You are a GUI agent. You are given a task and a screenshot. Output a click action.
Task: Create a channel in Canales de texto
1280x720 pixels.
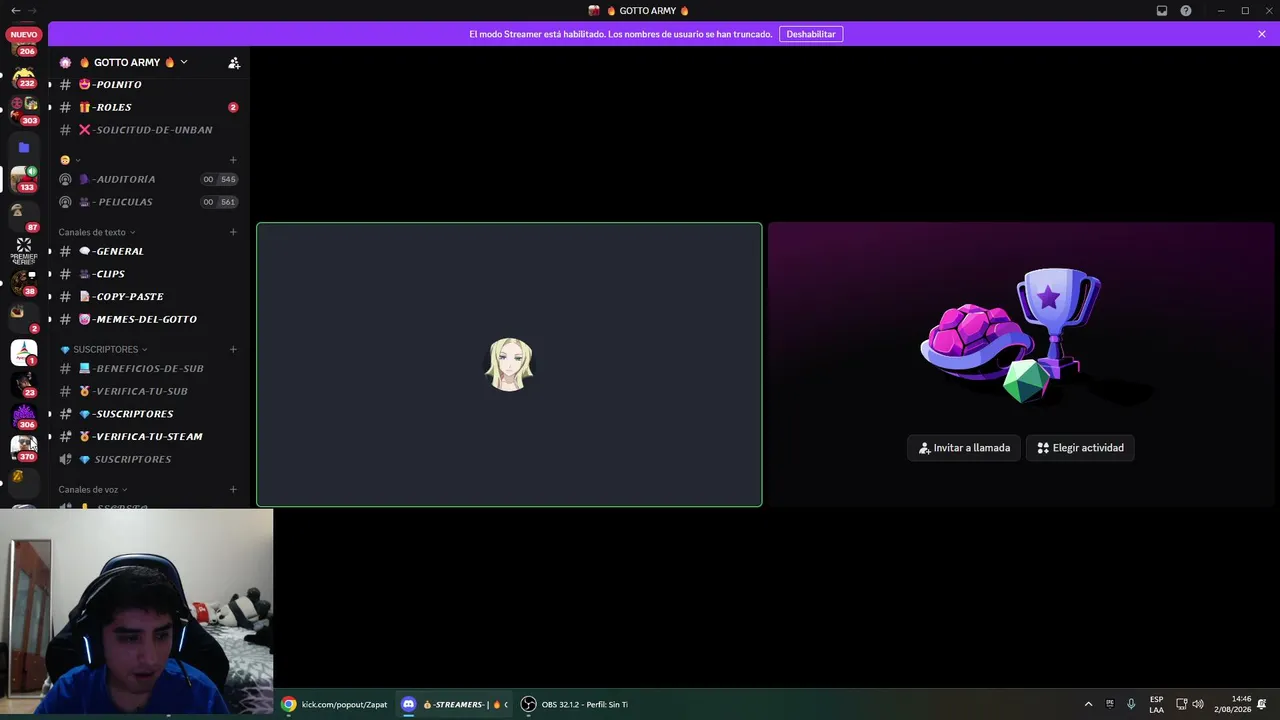tap(233, 232)
